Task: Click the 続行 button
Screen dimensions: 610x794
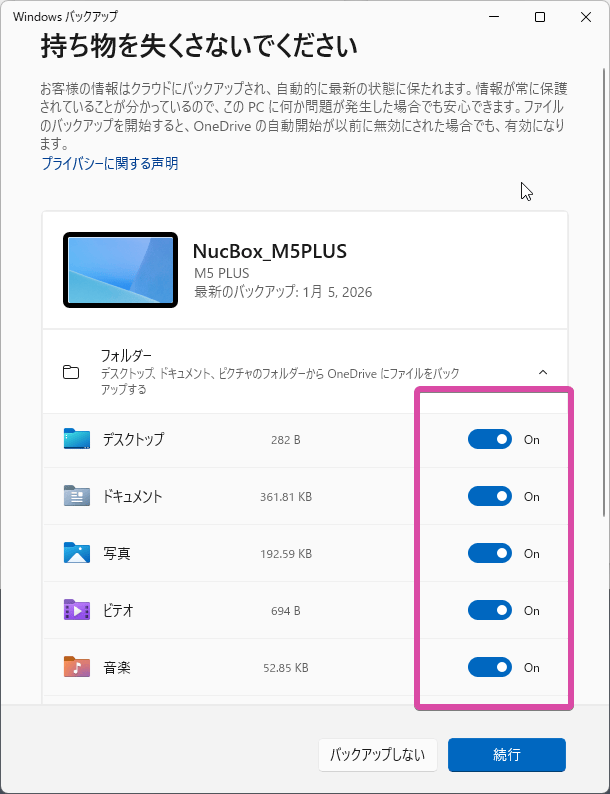Action: (x=506, y=755)
